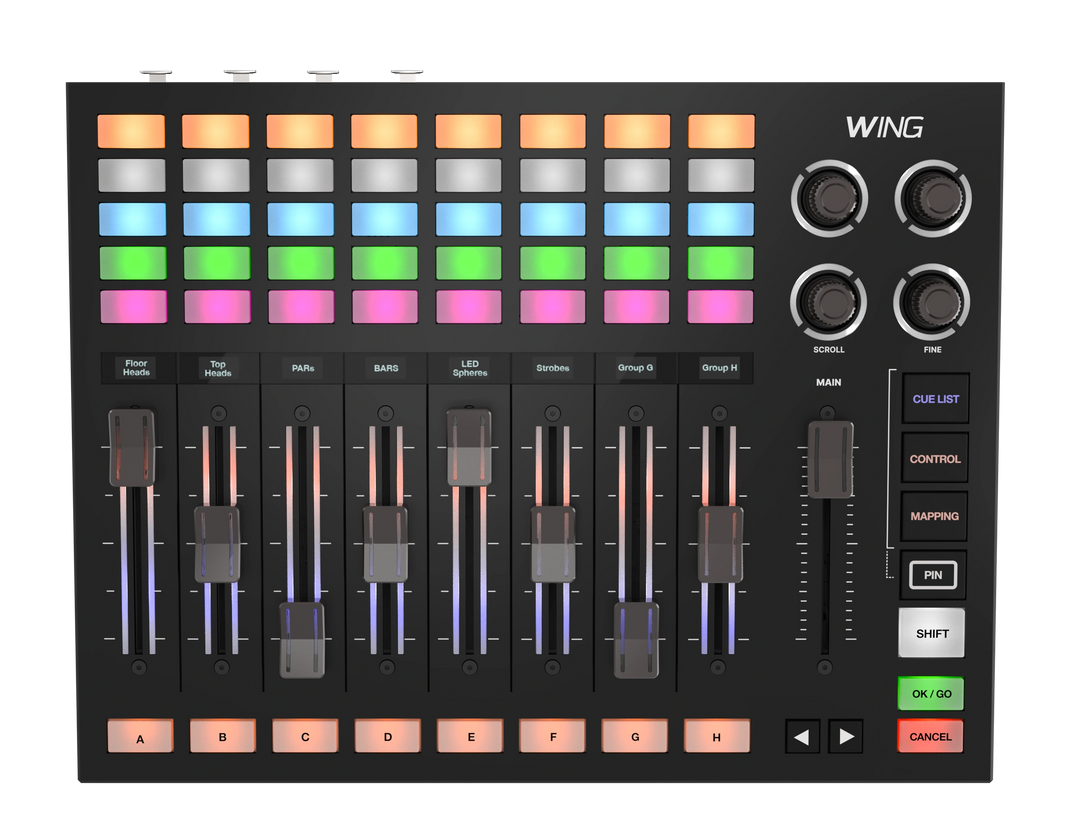Click the upper-right encoder knob above FINE

pos(933,198)
